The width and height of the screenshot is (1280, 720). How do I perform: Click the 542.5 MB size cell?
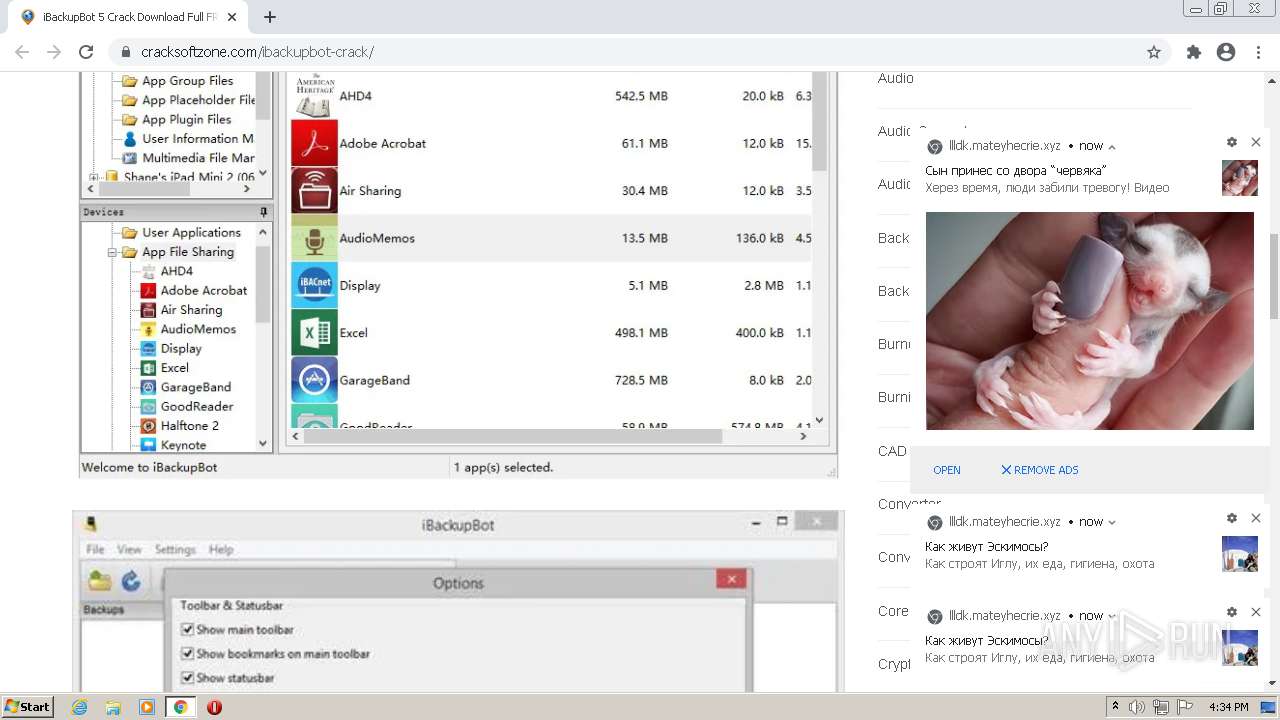641,96
